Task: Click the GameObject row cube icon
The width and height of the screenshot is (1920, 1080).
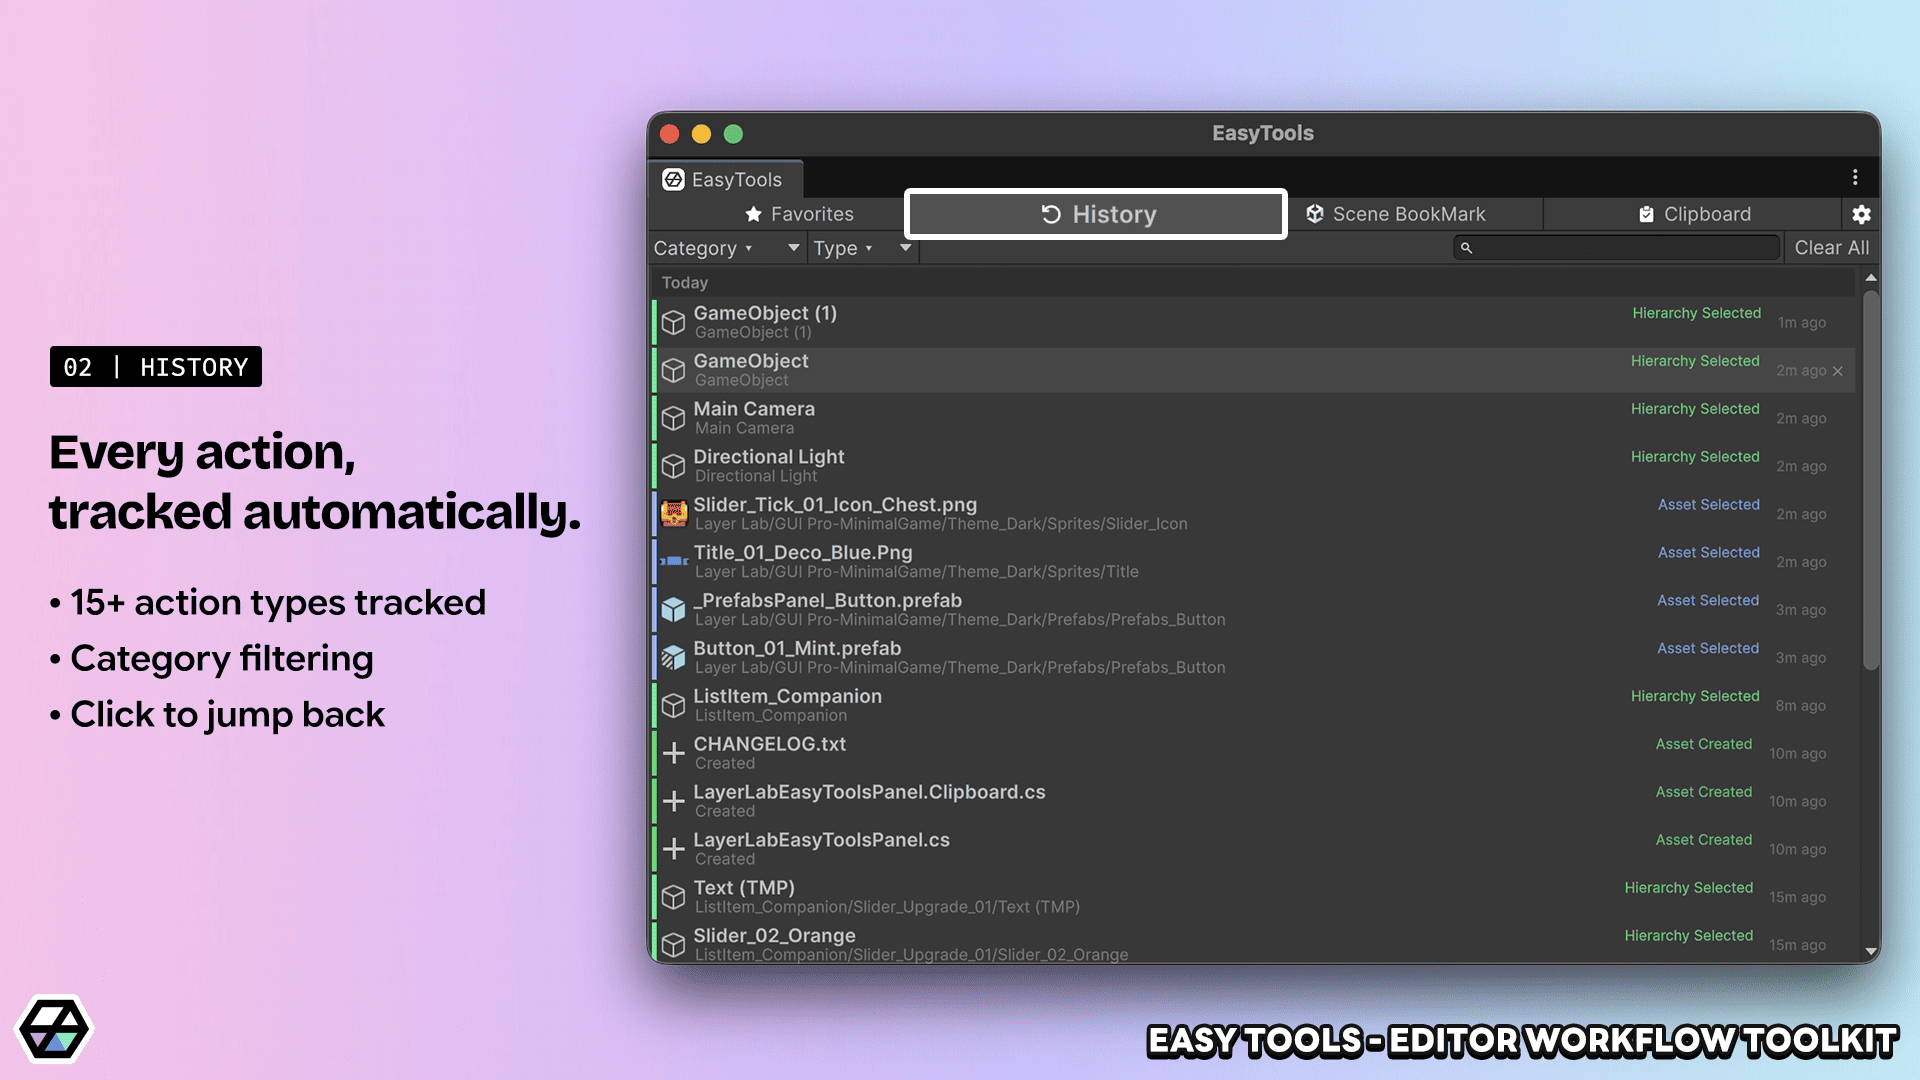Action: [x=674, y=370]
